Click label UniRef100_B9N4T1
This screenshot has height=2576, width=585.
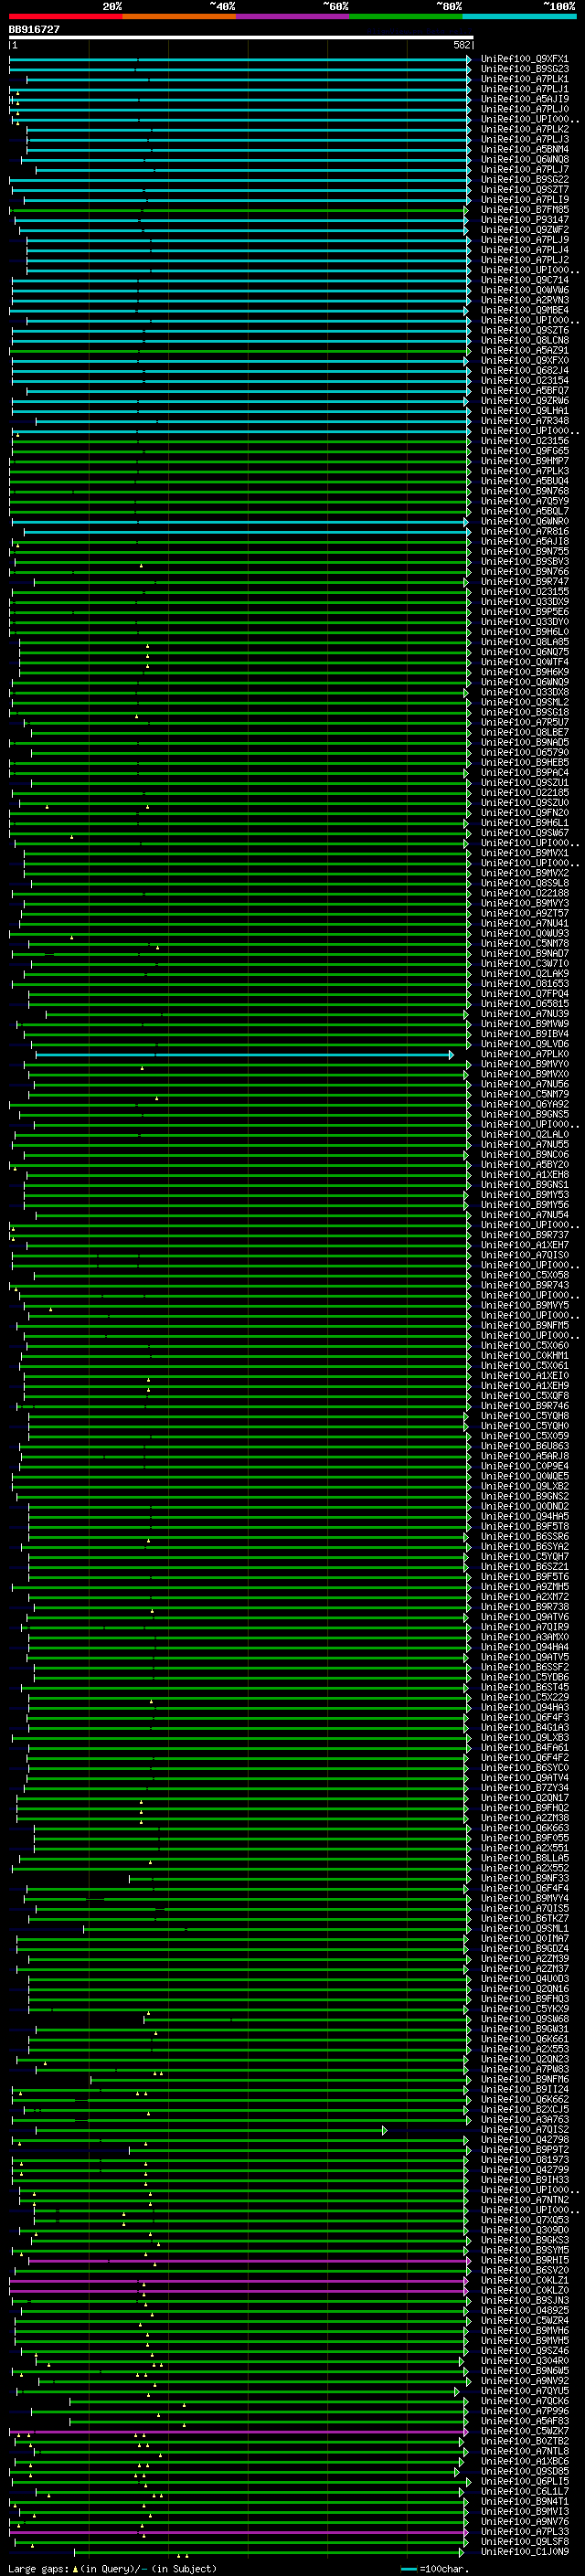coord(524,2501)
